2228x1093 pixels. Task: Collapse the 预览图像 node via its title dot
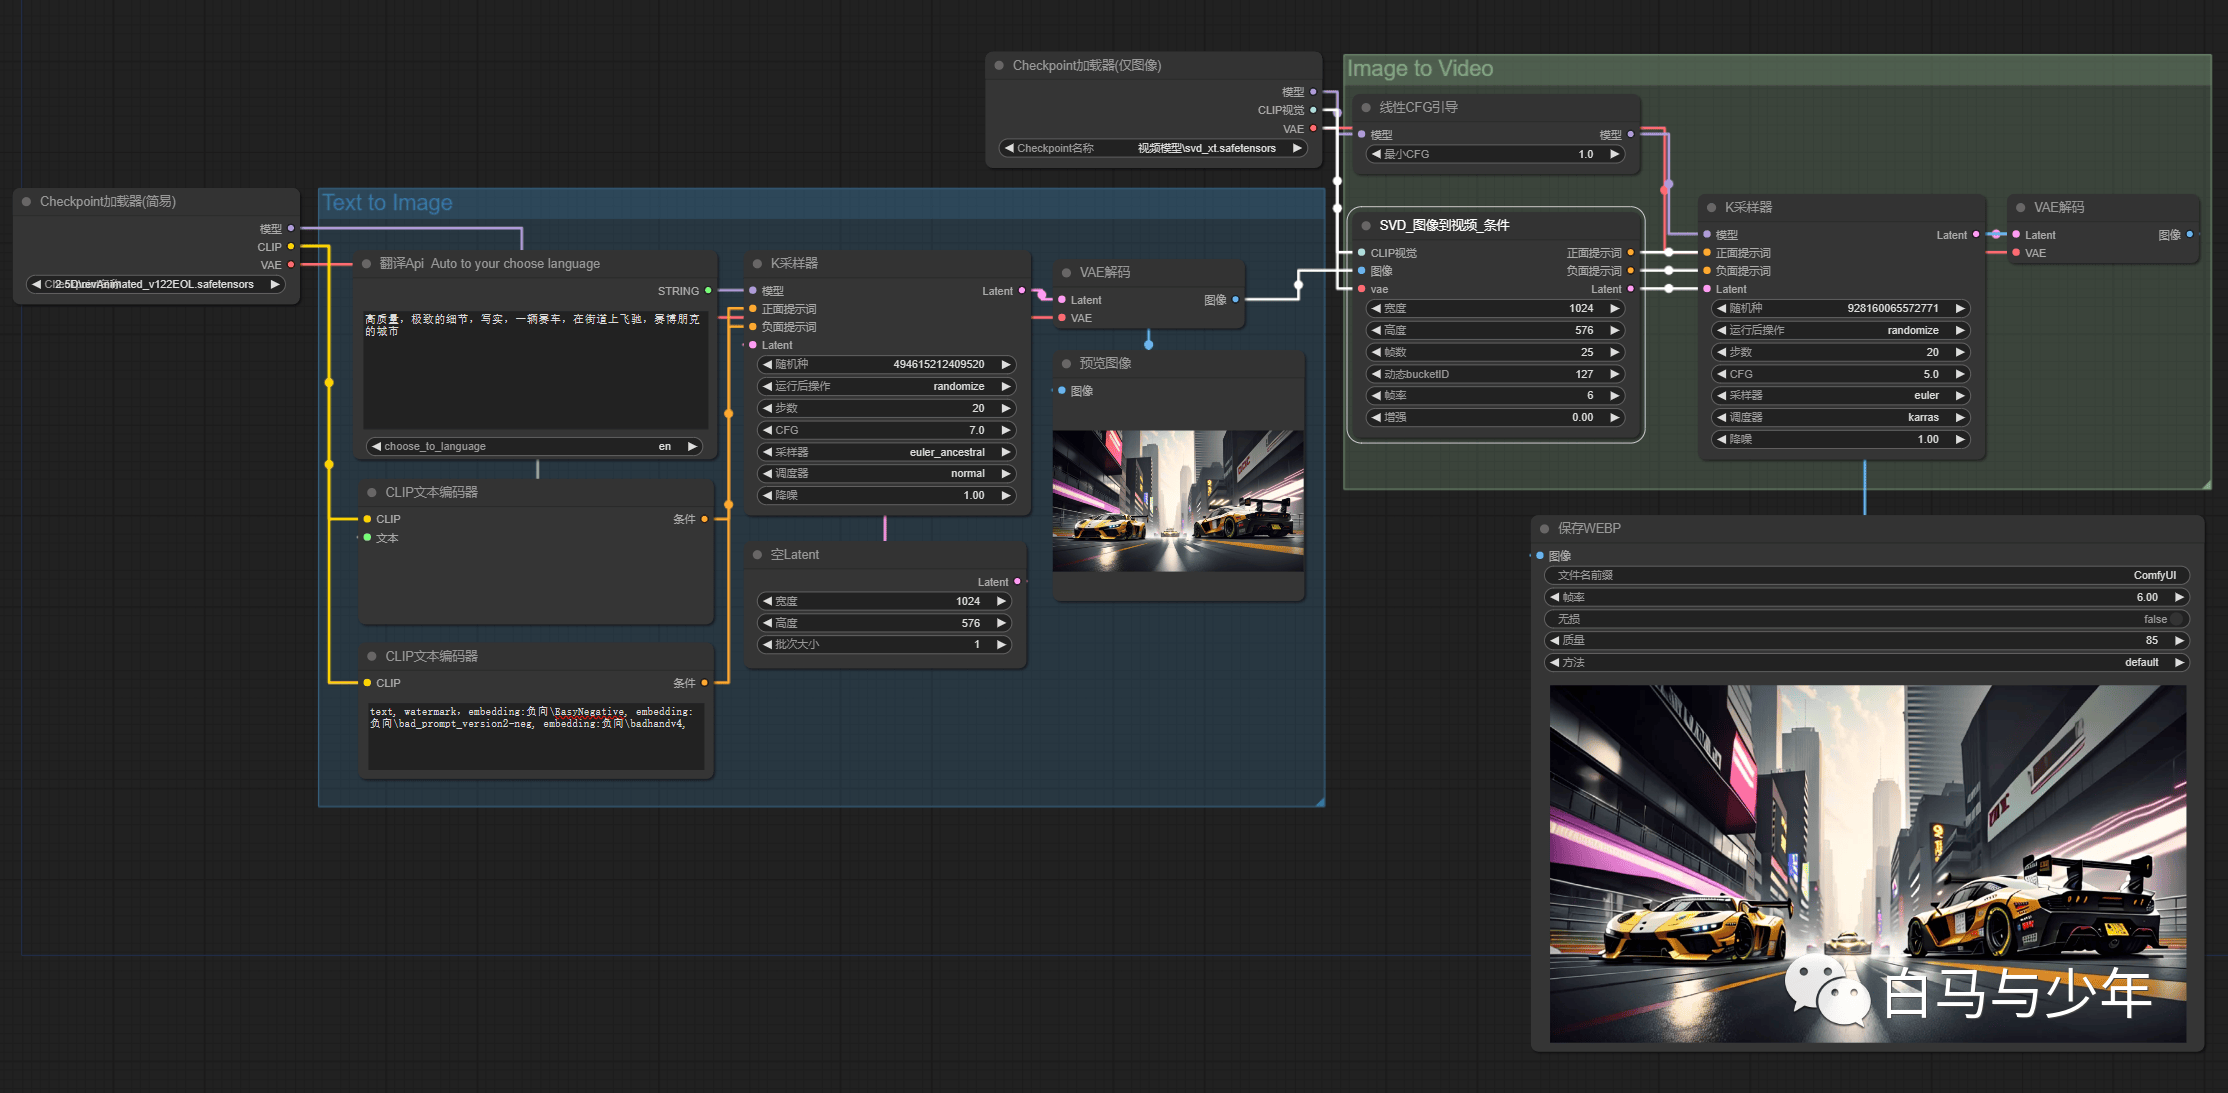[x=1066, y=364]
